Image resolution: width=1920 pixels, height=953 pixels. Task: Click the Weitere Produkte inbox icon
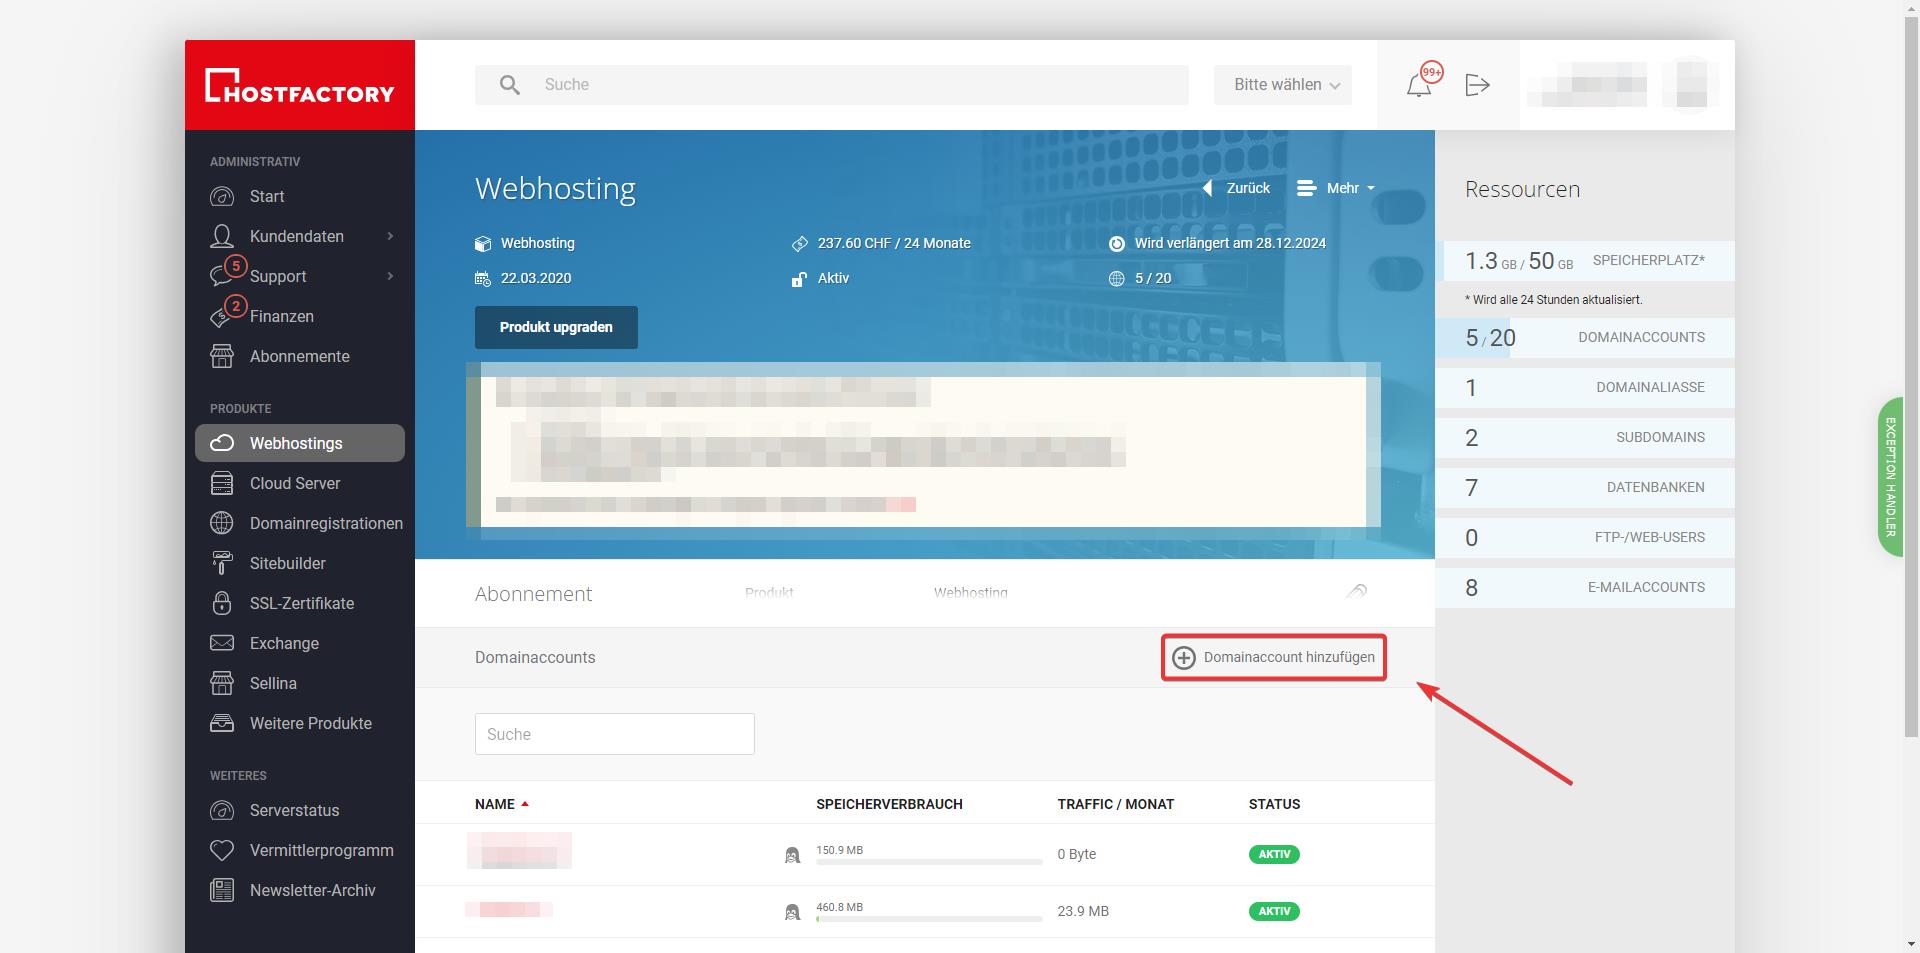pyautogui.click(x=222, y=723)
